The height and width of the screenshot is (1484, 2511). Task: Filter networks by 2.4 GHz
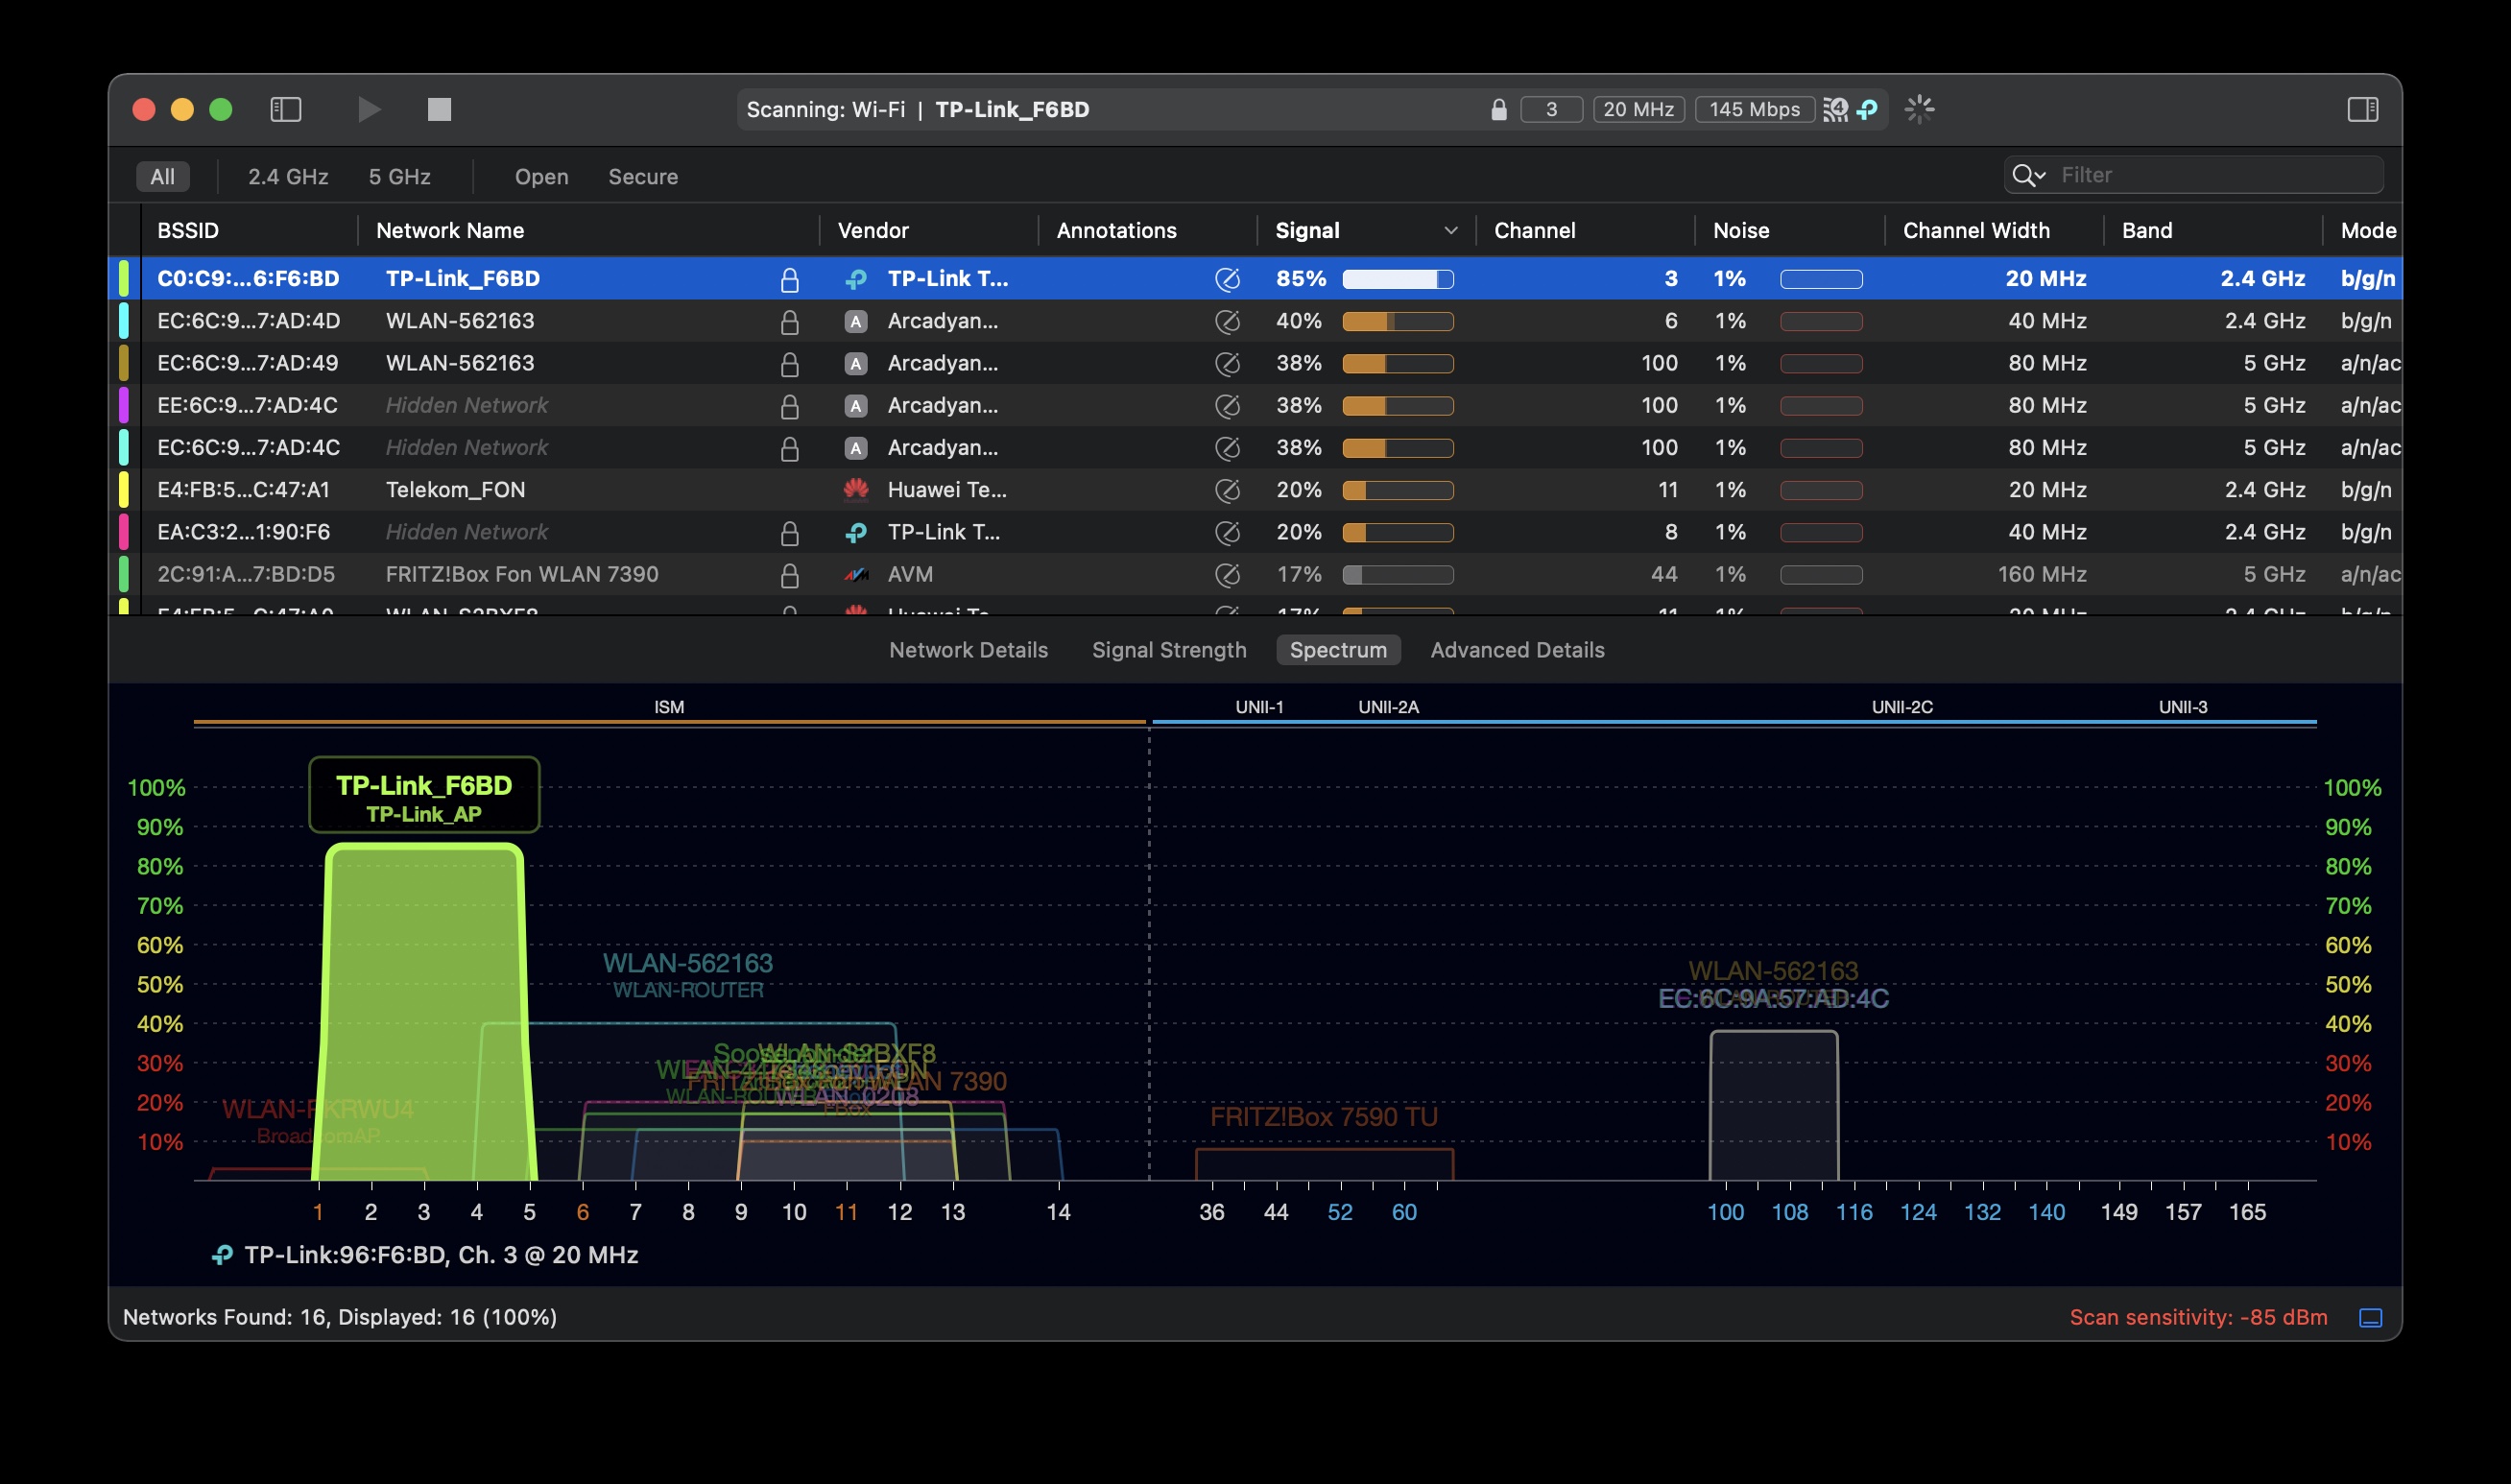tap(288, 176)
